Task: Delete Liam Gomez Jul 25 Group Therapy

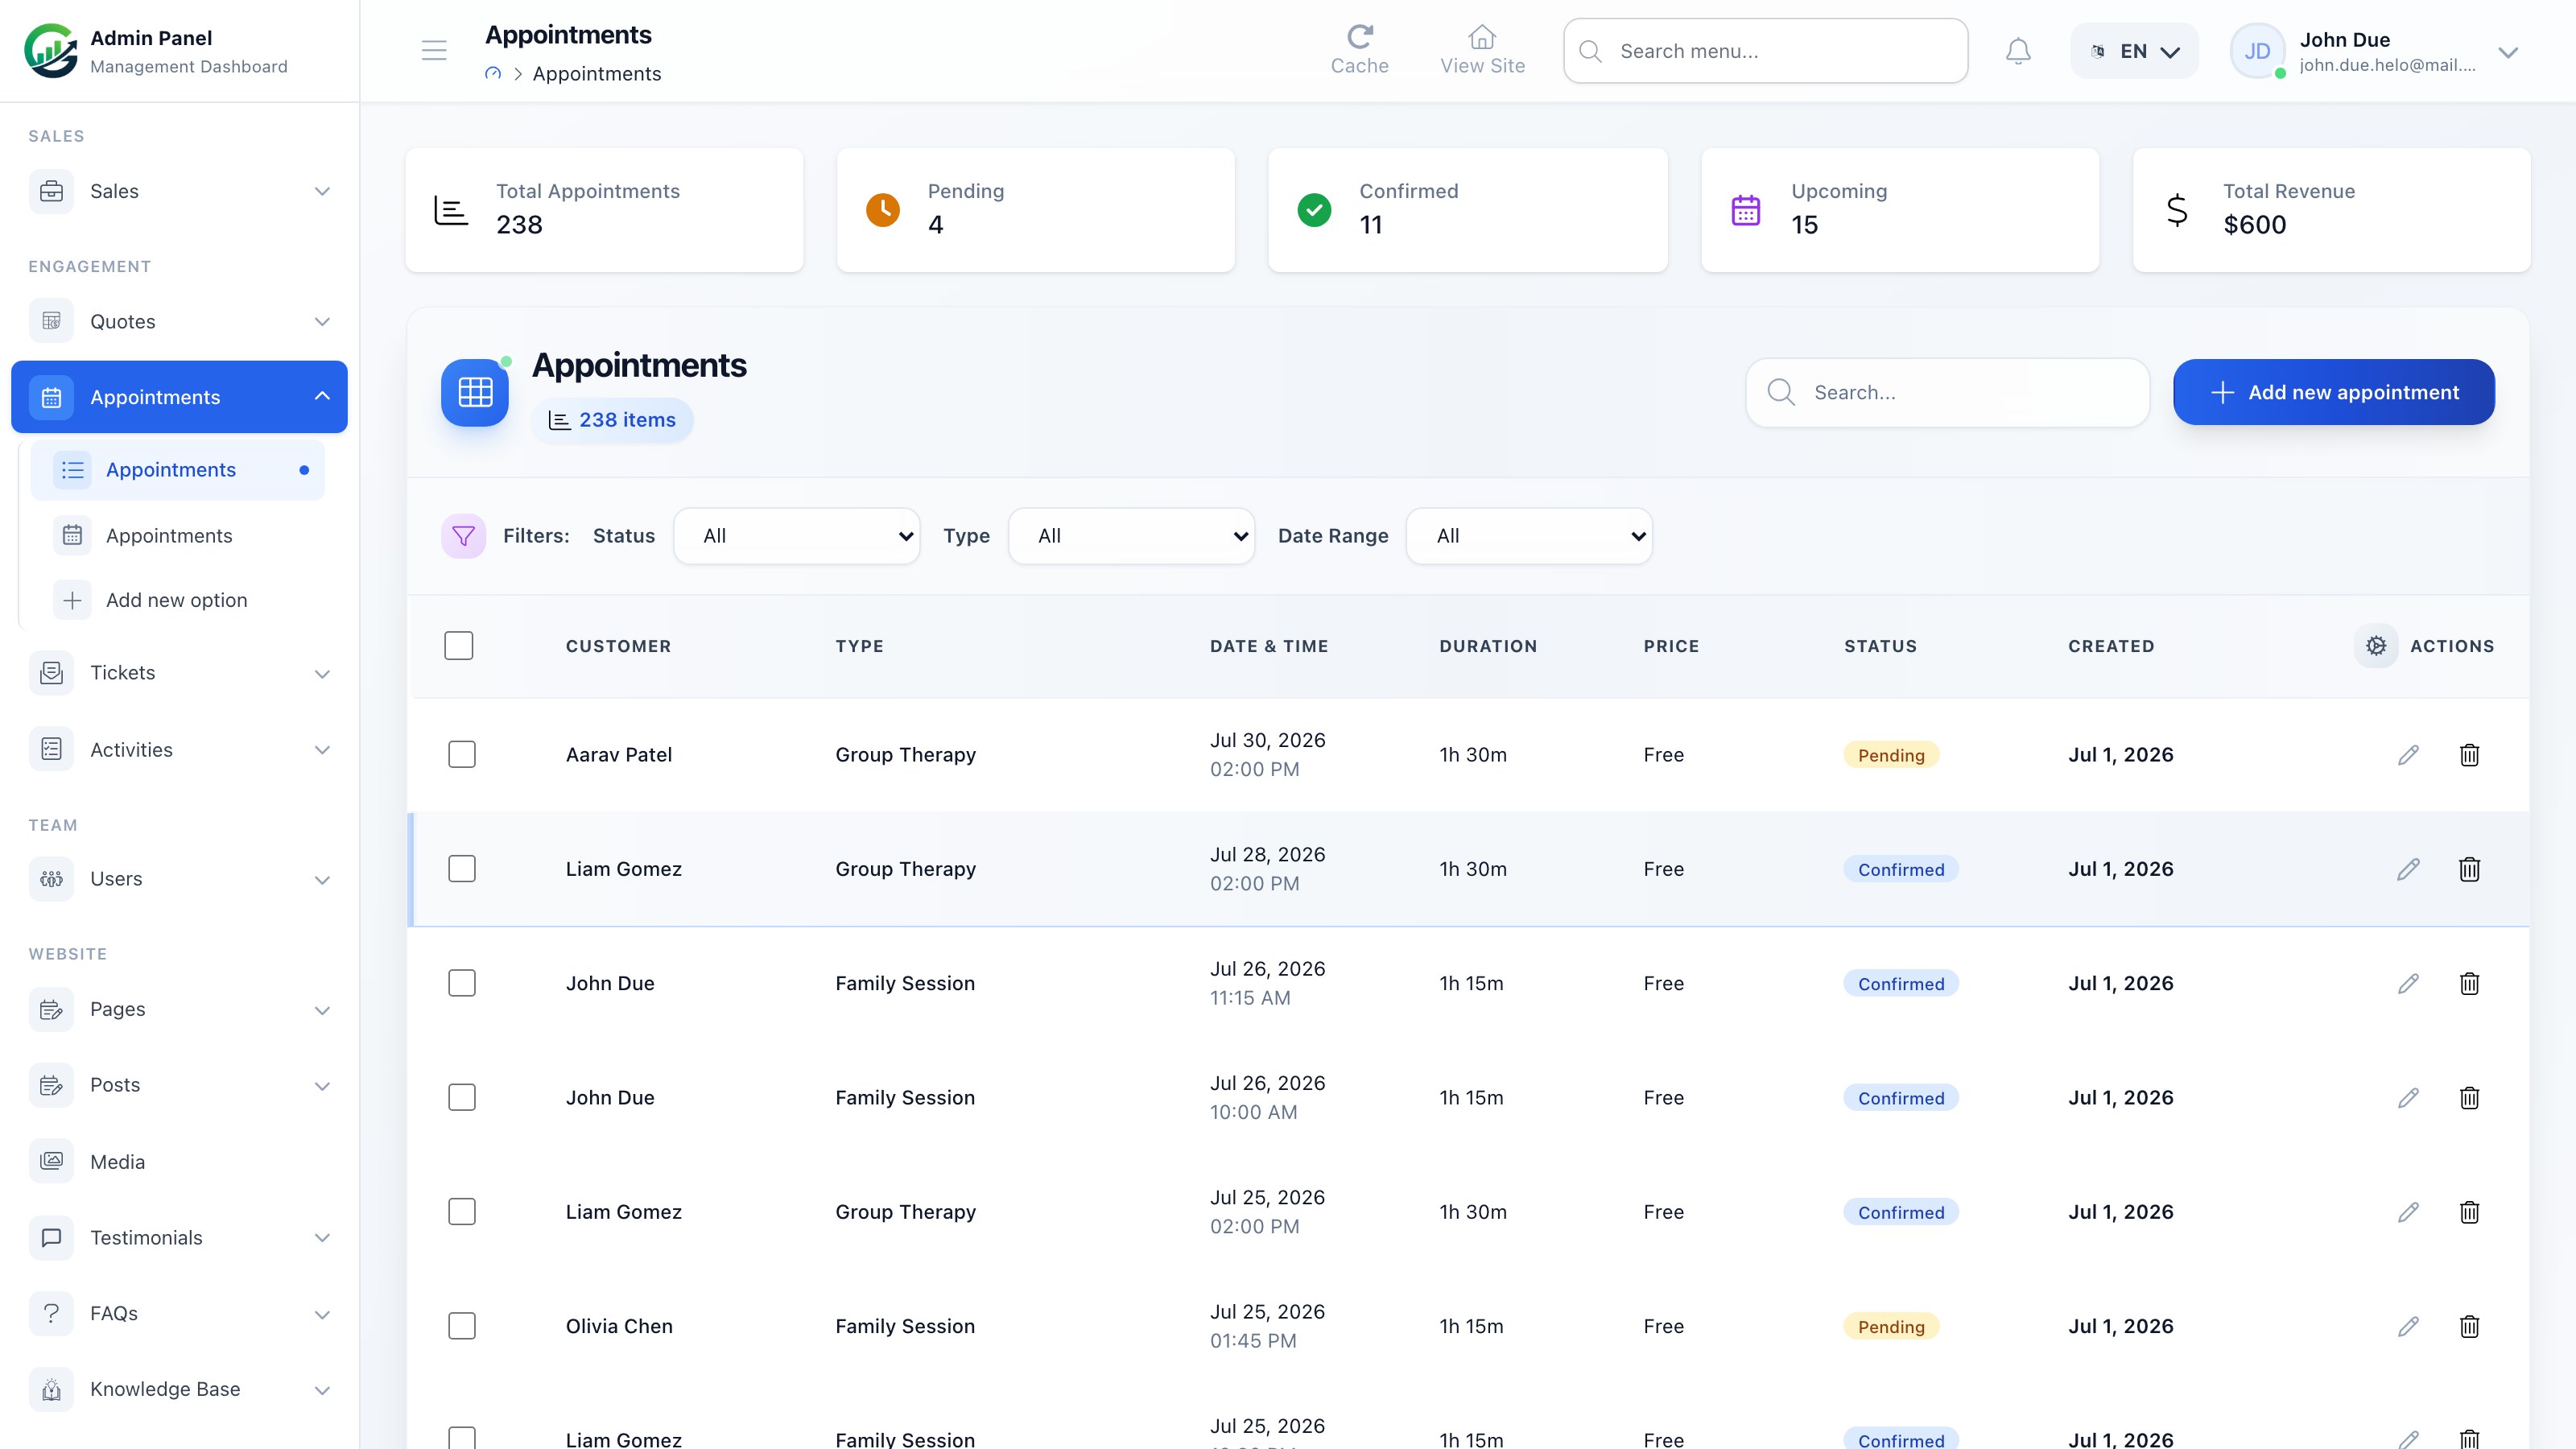Action: [x=2469, y=1212]
